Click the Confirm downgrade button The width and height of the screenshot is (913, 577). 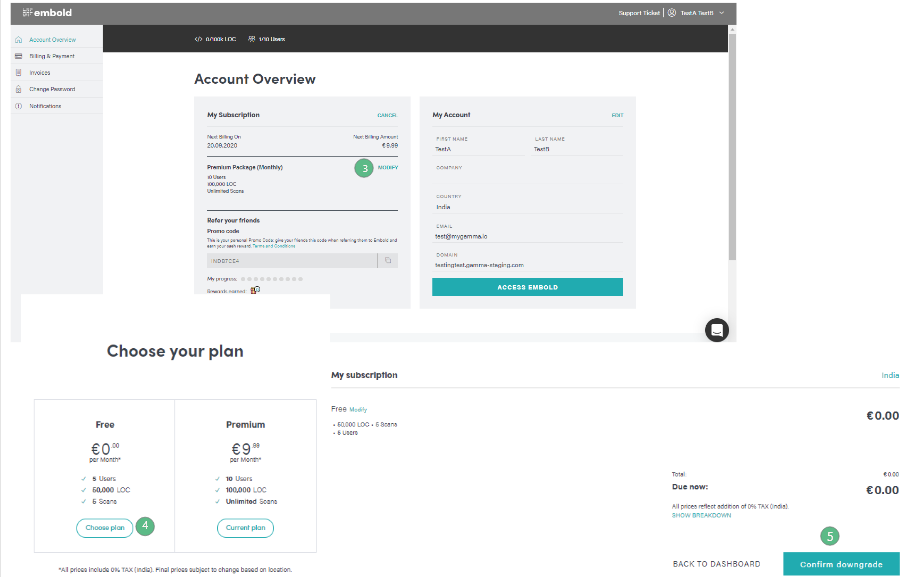coord(841,564)
